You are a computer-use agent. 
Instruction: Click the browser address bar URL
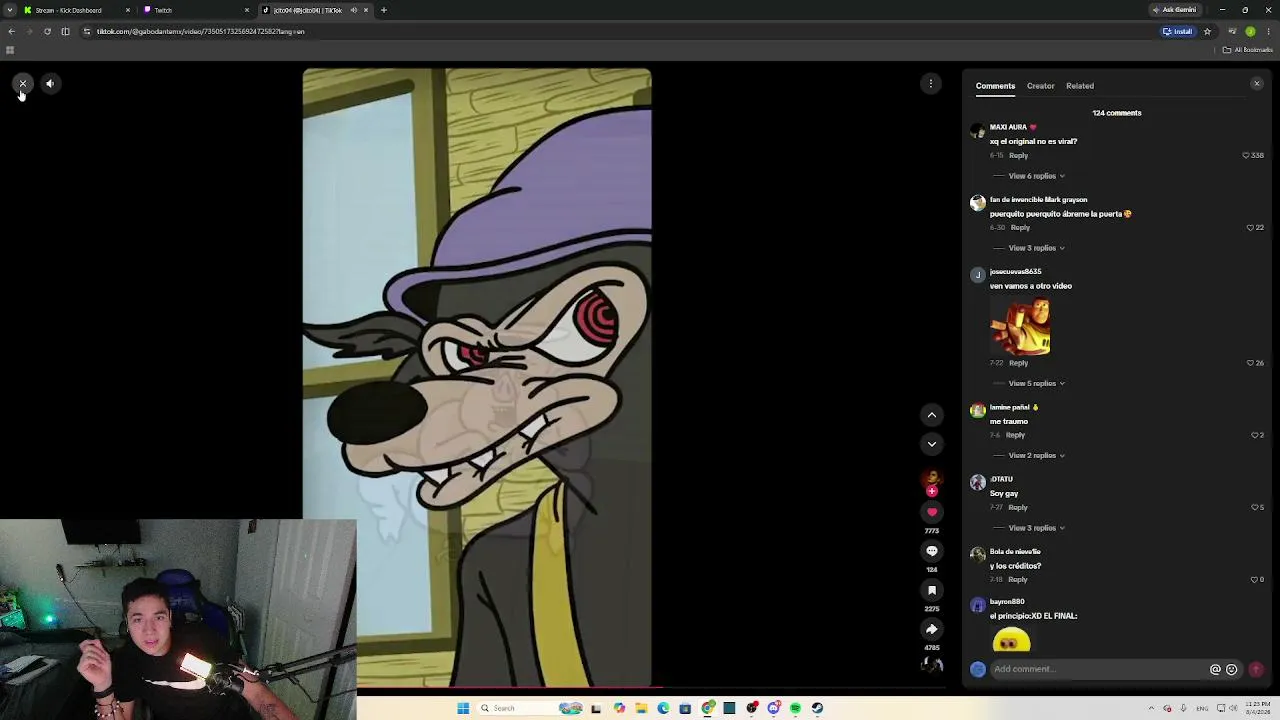click(200, 31)
